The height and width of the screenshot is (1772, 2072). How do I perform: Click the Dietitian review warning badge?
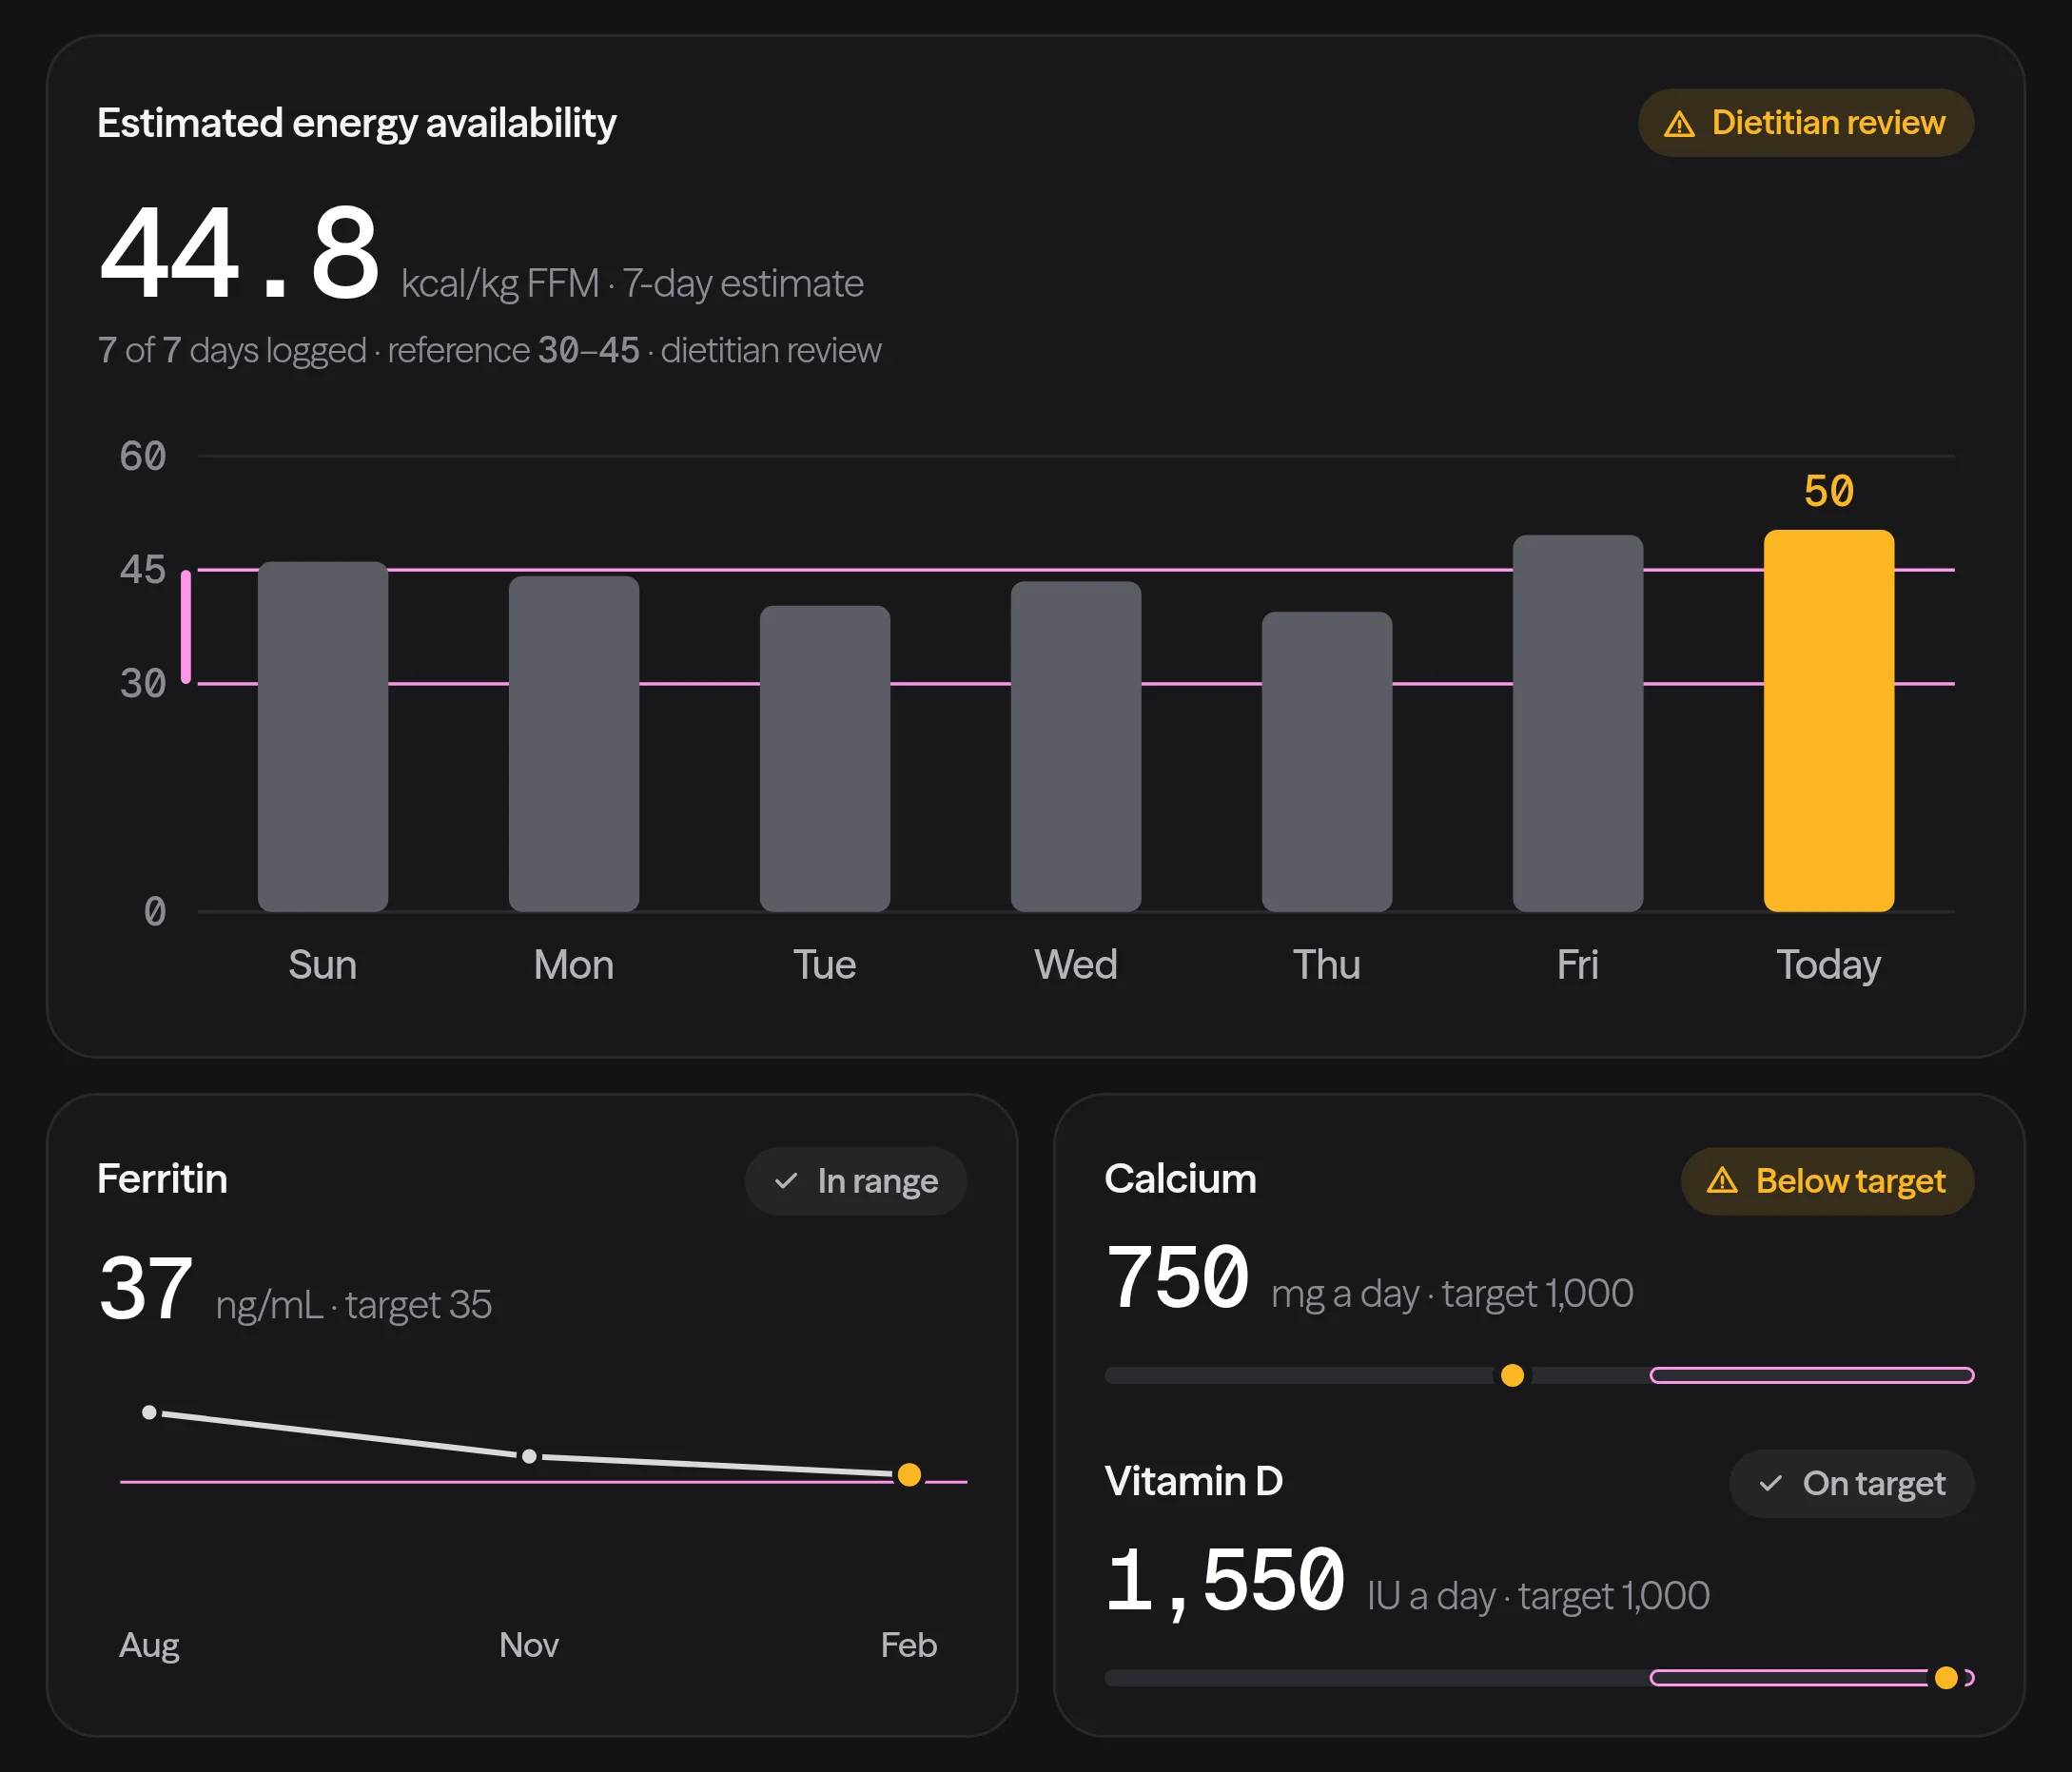(1805, 123)
